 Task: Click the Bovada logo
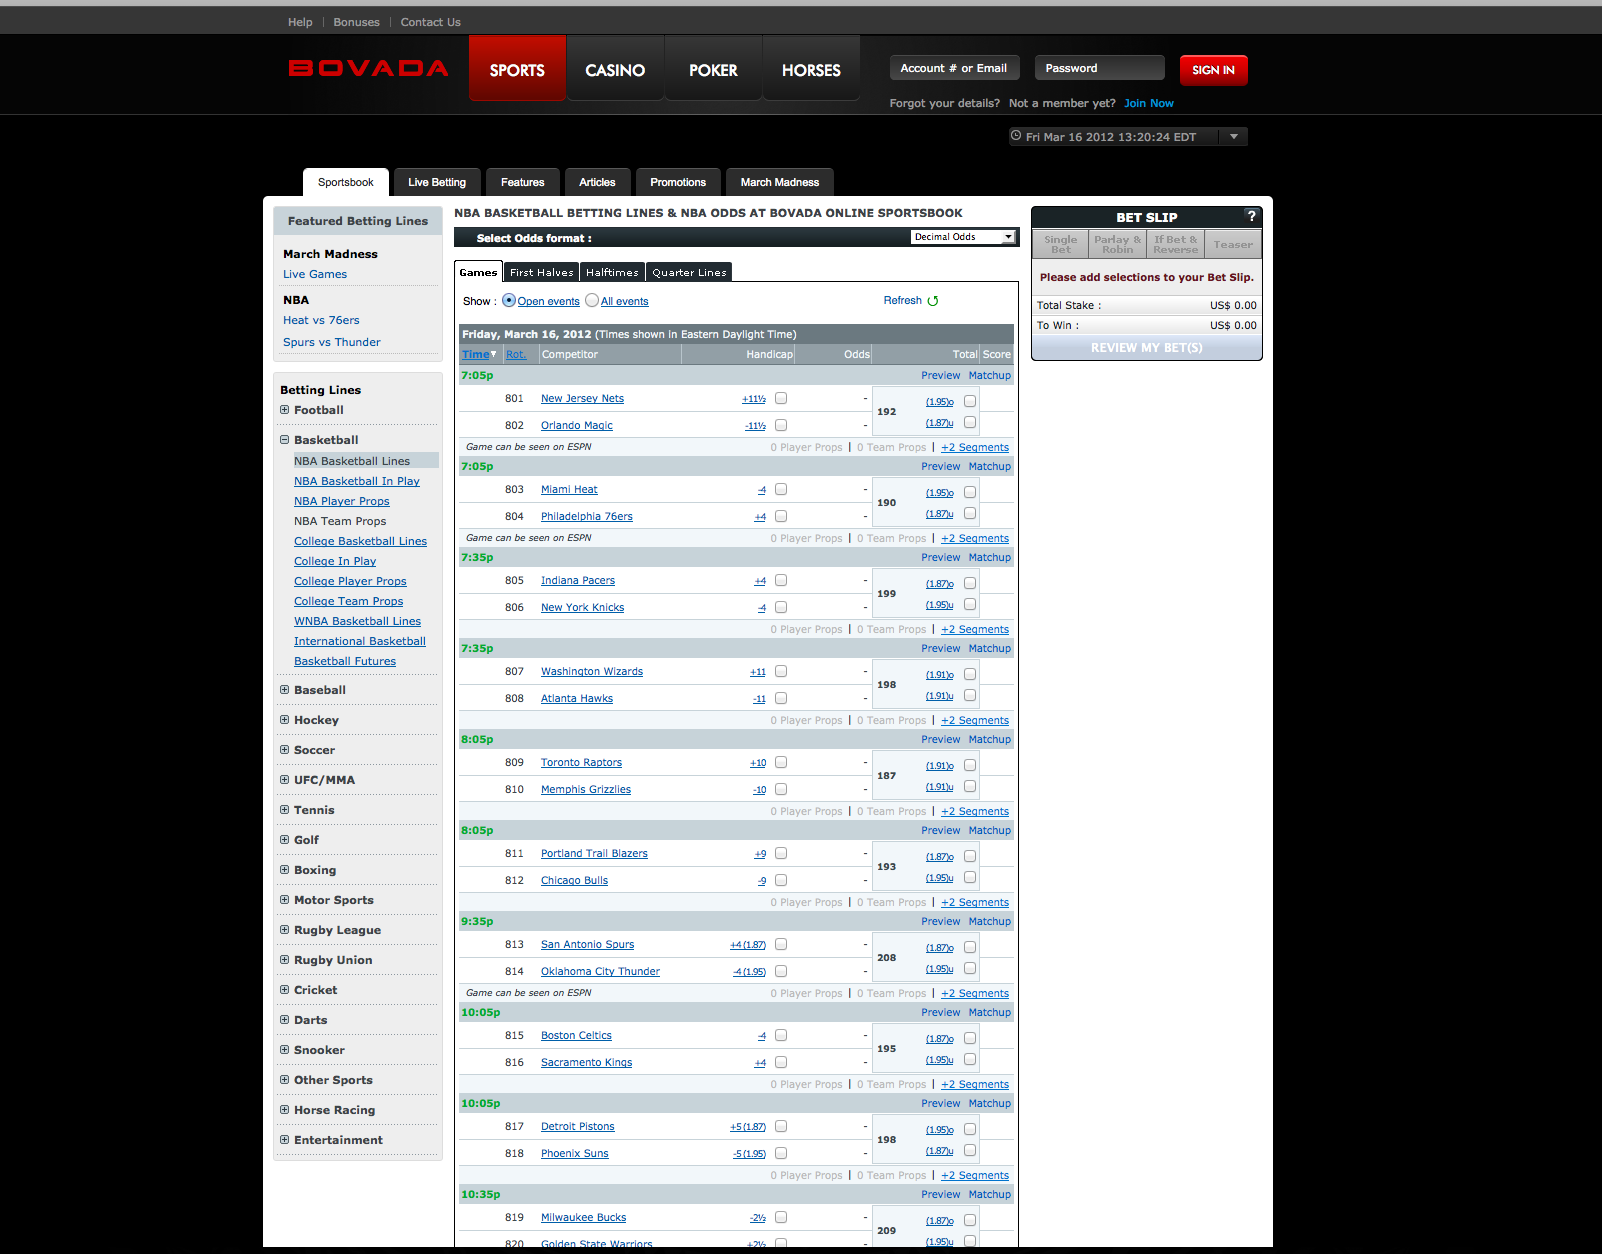(368, 68)
